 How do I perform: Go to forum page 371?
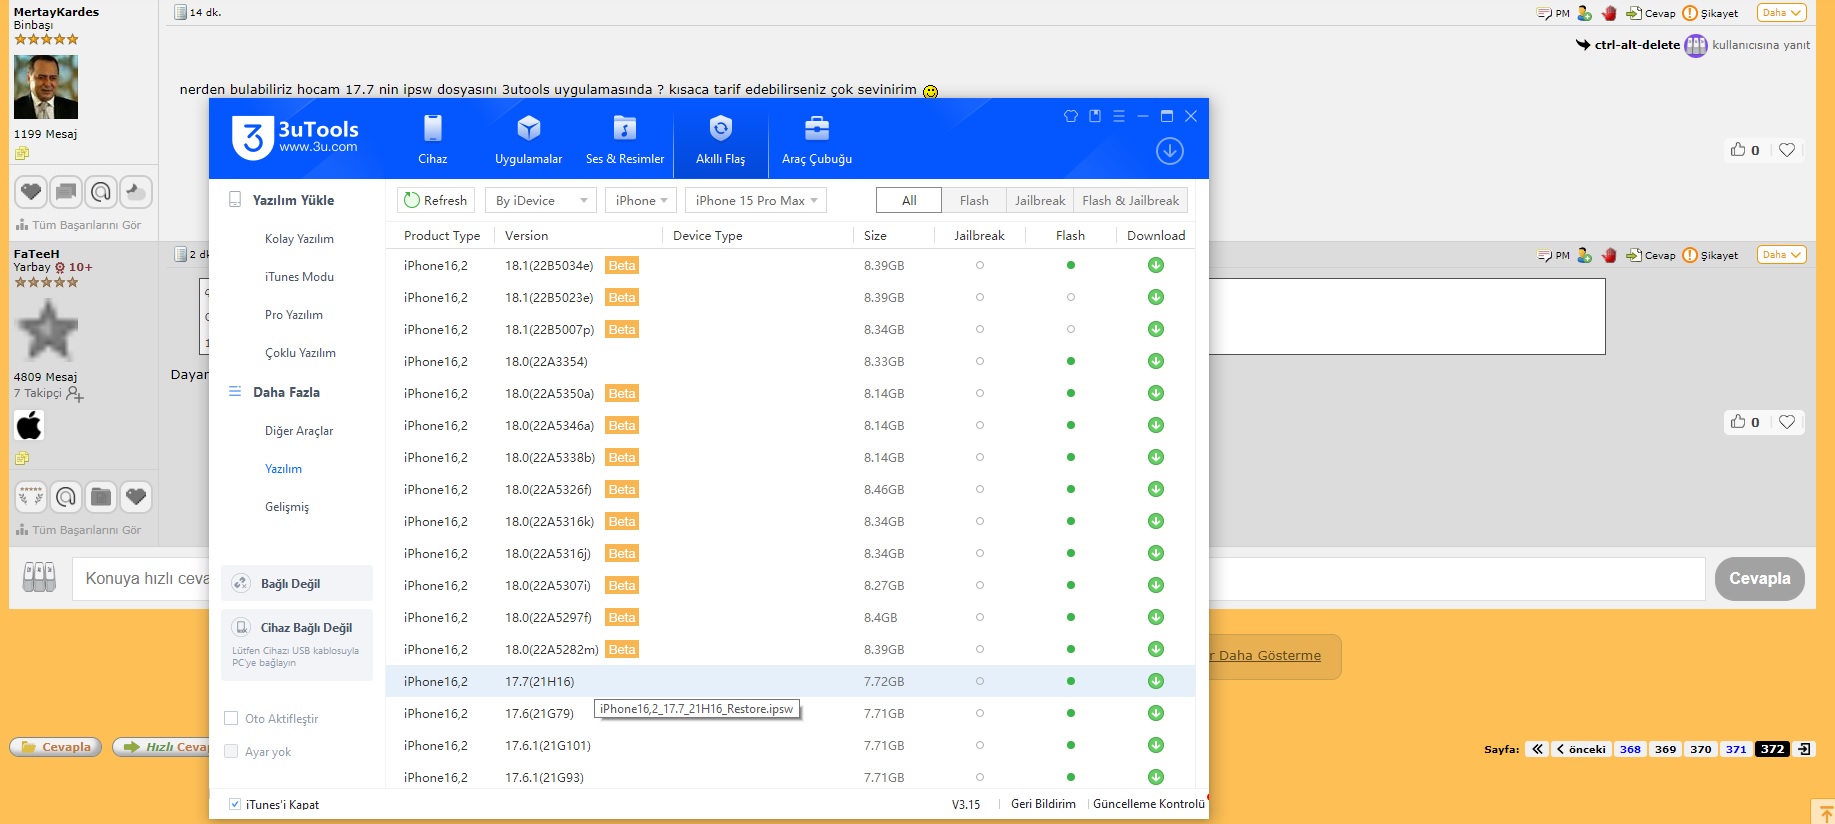pos(1736,749)
